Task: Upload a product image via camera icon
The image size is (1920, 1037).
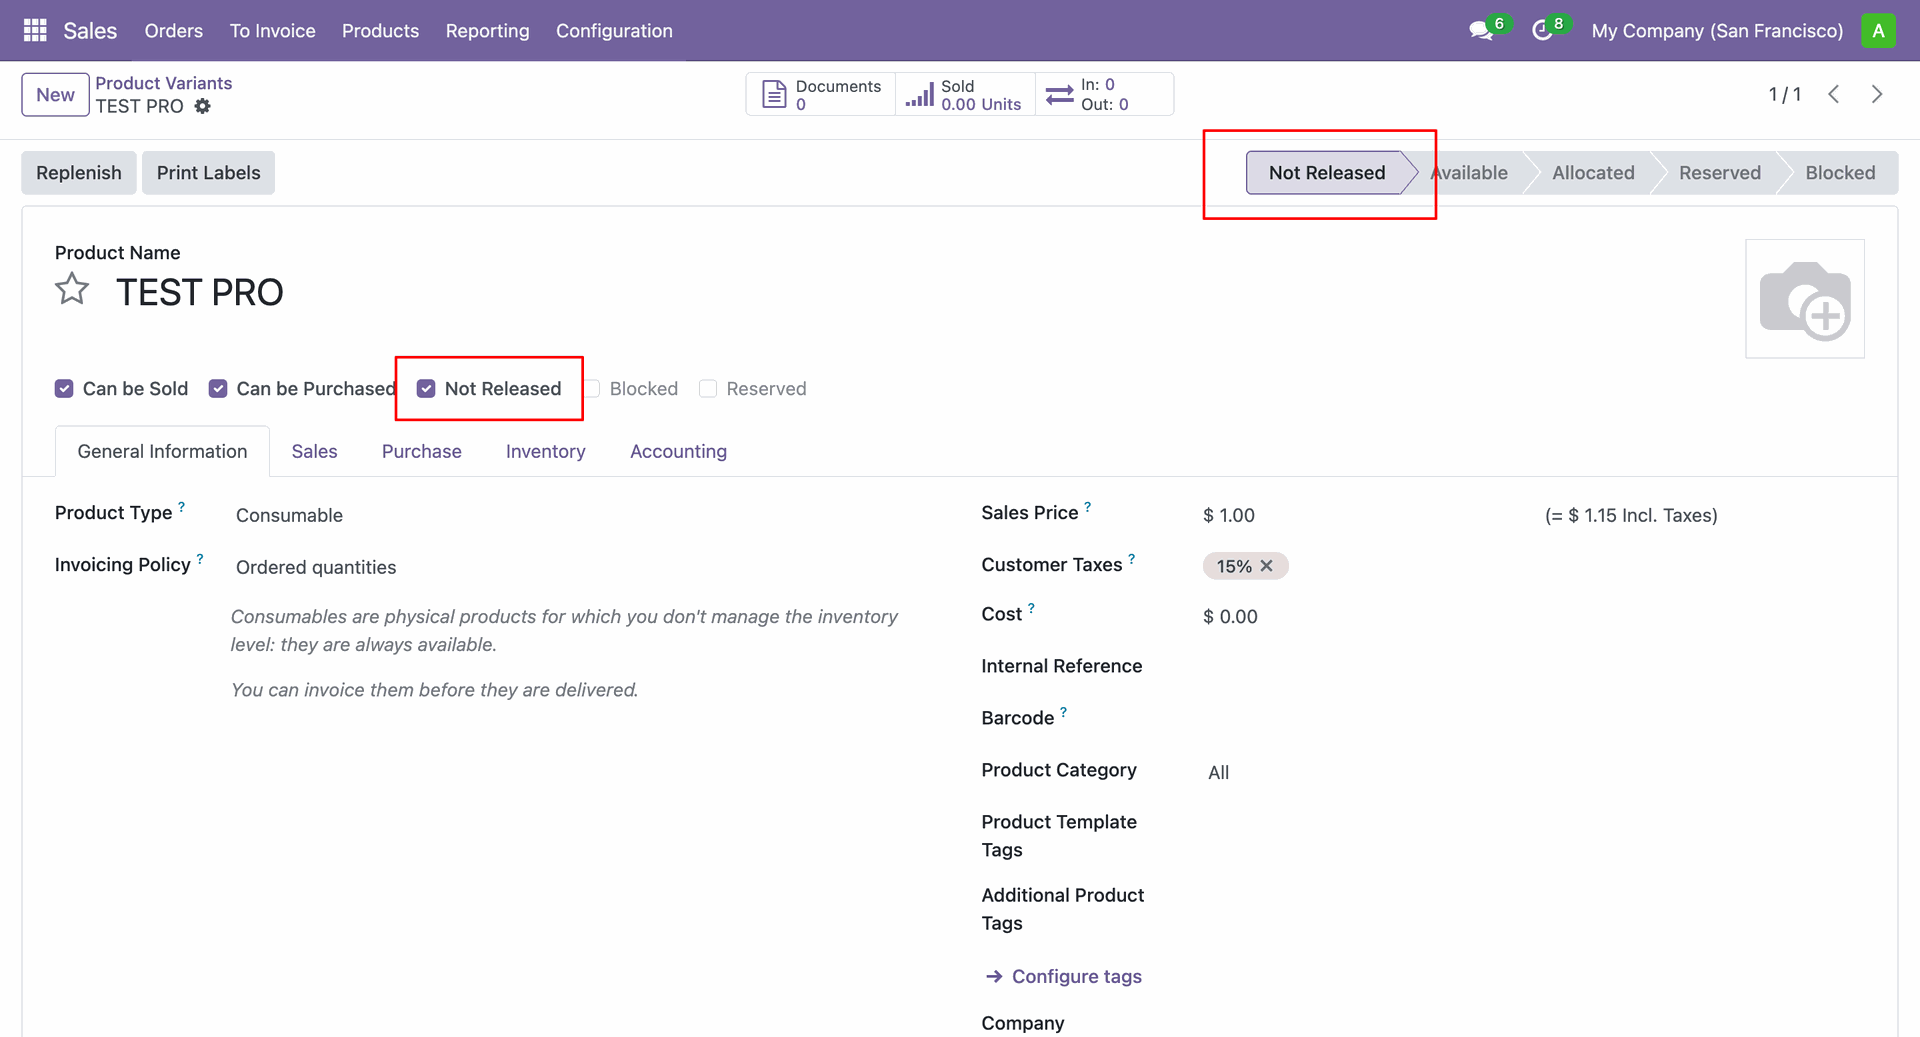Action: click(1804, 299)
